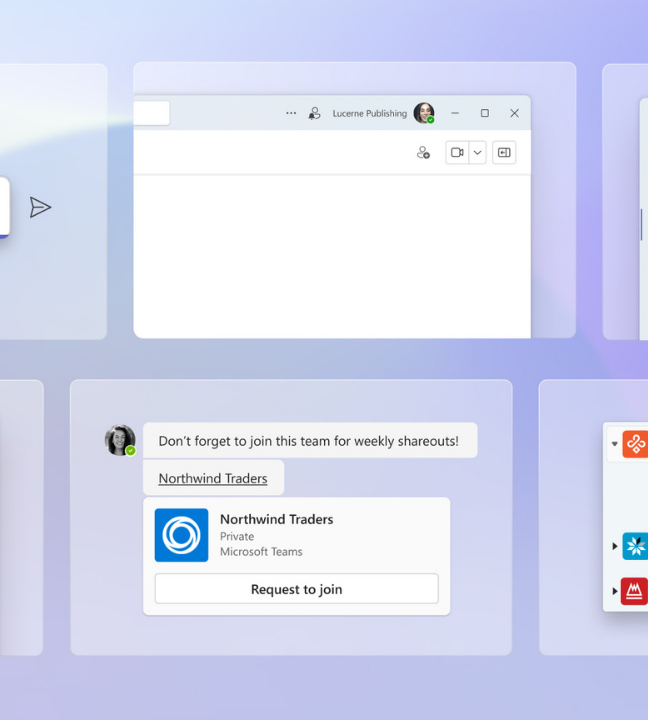The height and width of the screenshot is (720, 648).
Task: Open the activity notifications person-bell icon
Action: [314, 113]
